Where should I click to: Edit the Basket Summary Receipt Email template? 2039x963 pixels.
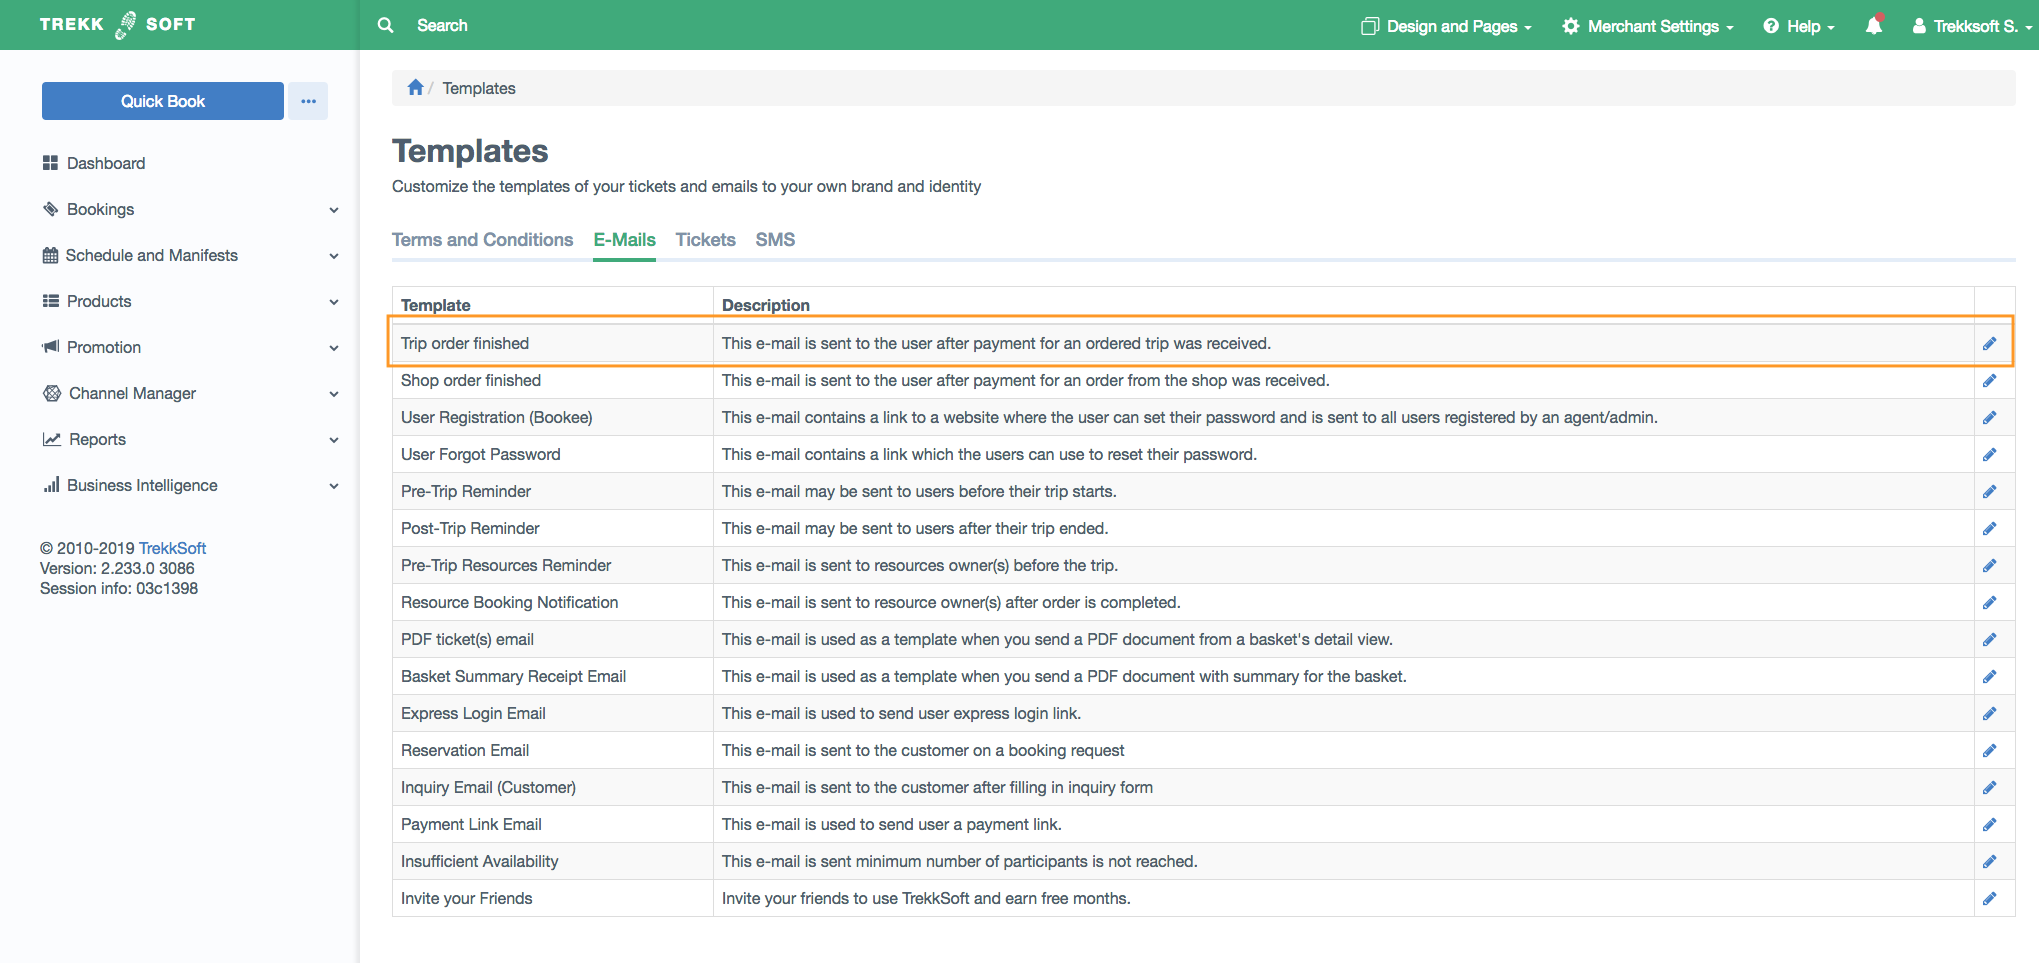click(x=1989, y=677)
